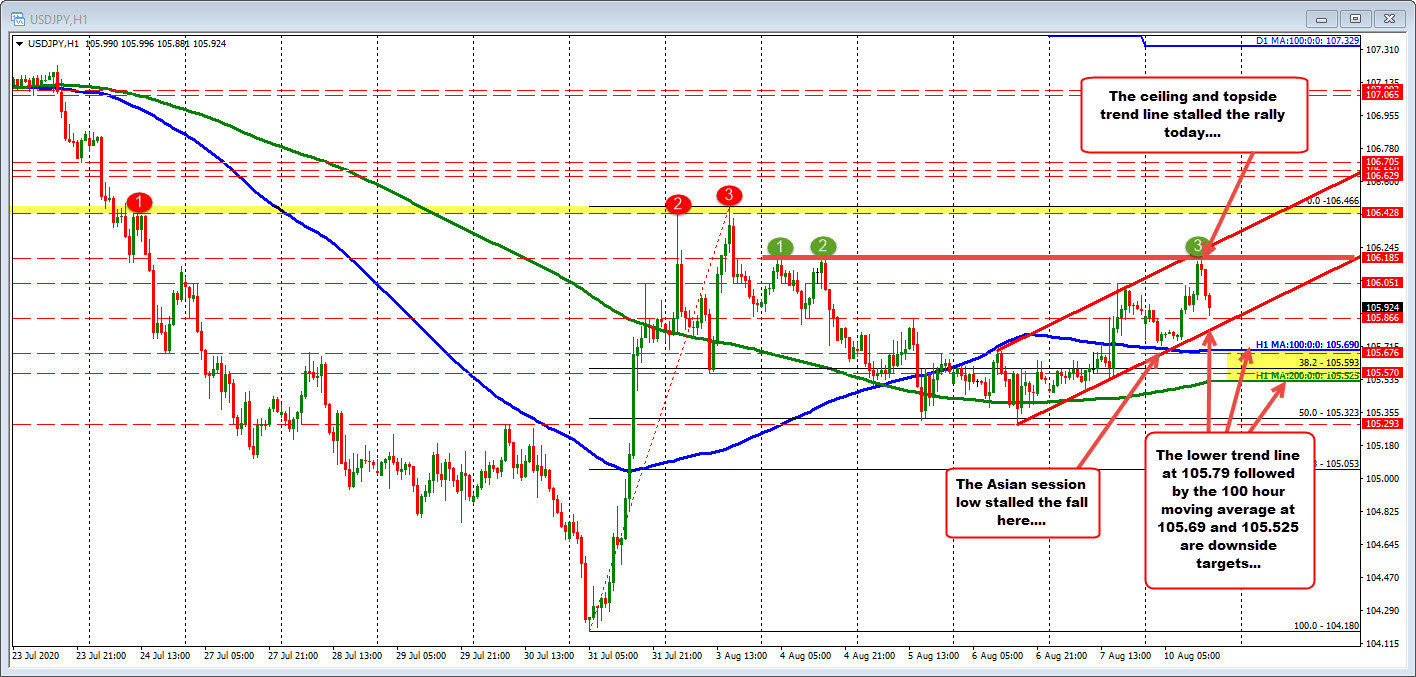The height and width of the screenshot is (677, 1416).
Task: Click the 38.2 - 105.593 Fibonacci label
Action: coord(1329,361)
